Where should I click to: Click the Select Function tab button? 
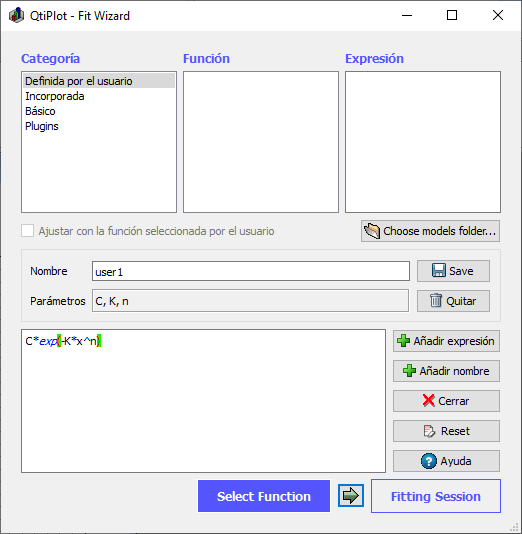[x=264, y=496]
